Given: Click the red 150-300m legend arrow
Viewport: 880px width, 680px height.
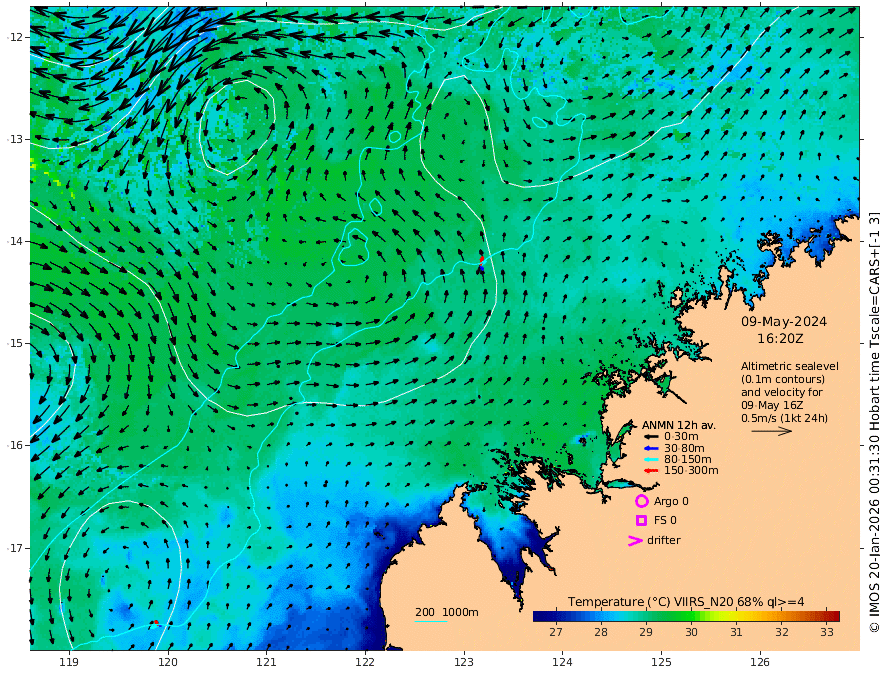Looking at the screenshot, I should click(x=651, y=471).
